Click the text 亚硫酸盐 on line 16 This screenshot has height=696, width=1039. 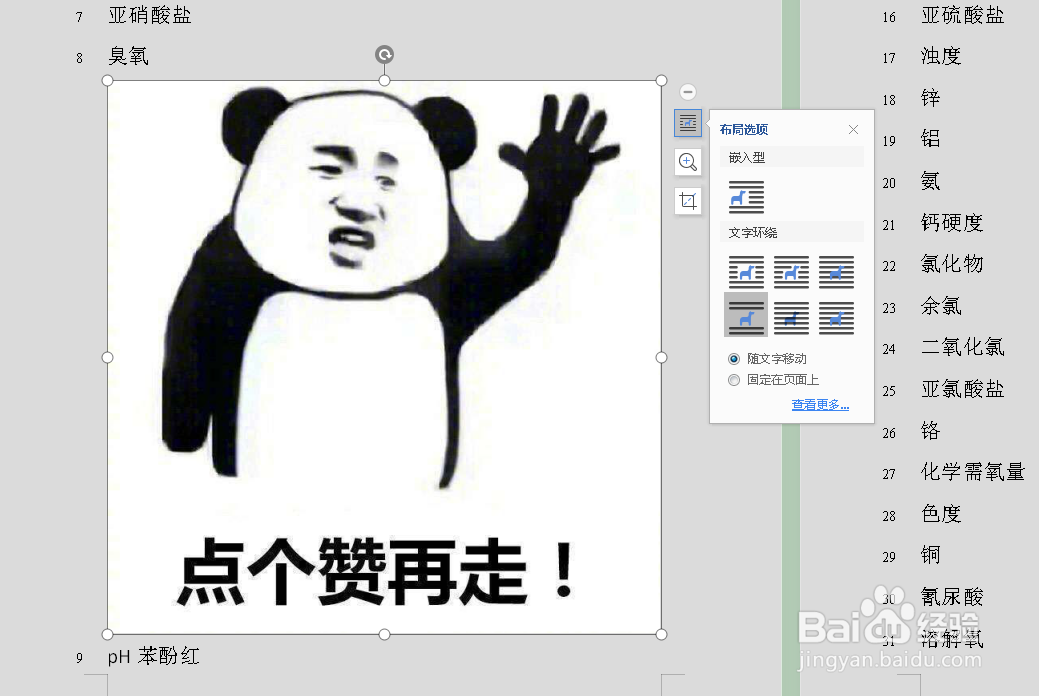pos(963,15)
